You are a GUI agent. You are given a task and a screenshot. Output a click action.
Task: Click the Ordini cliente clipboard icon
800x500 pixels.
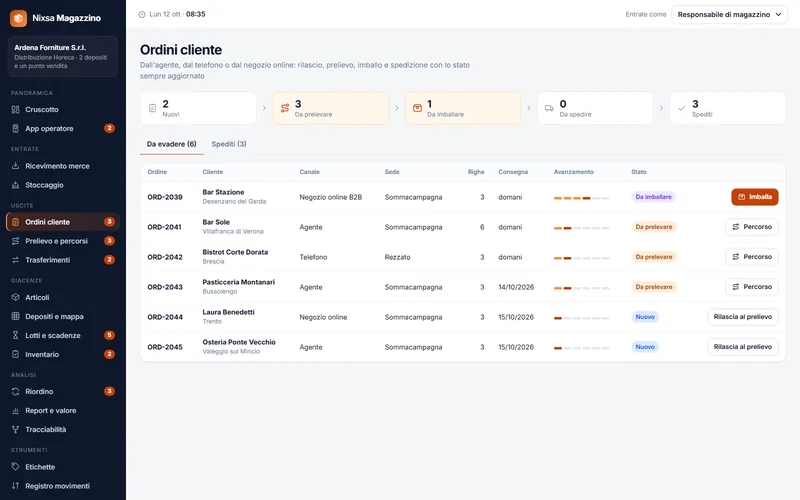[15, 222]
